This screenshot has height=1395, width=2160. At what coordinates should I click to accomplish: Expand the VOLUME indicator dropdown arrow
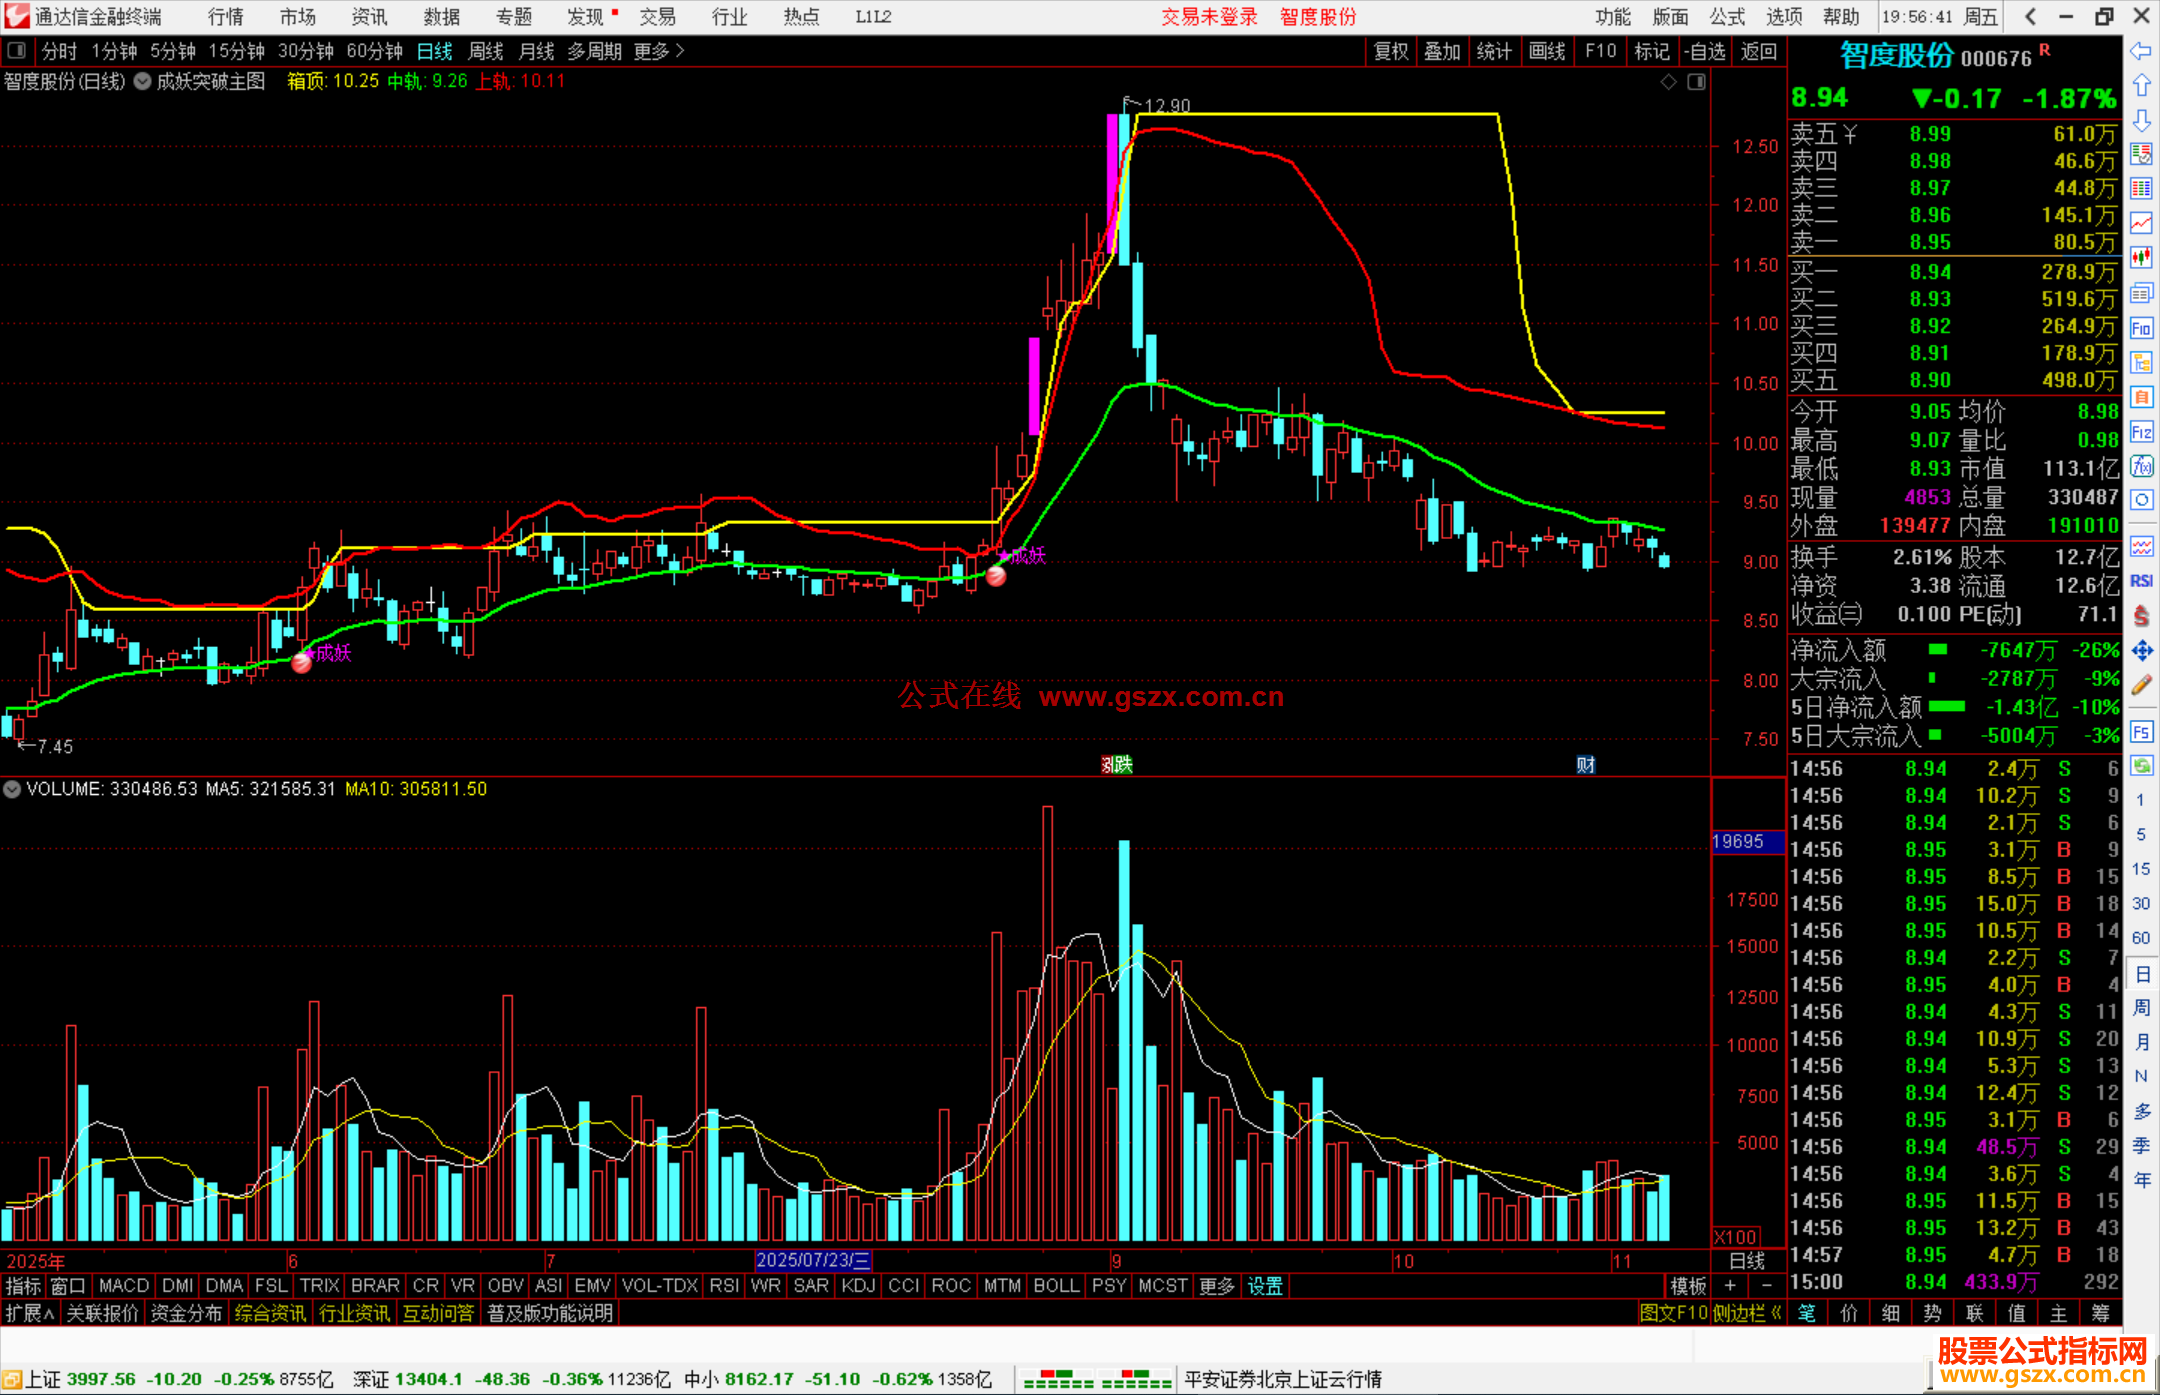pyautogui.click(x=12, y=789)
